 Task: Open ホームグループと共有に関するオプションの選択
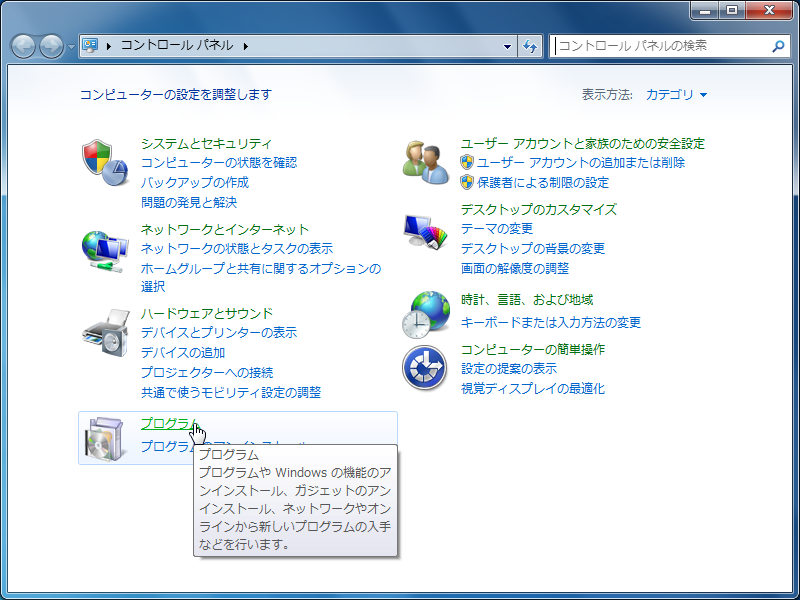(x=261, y=277)
